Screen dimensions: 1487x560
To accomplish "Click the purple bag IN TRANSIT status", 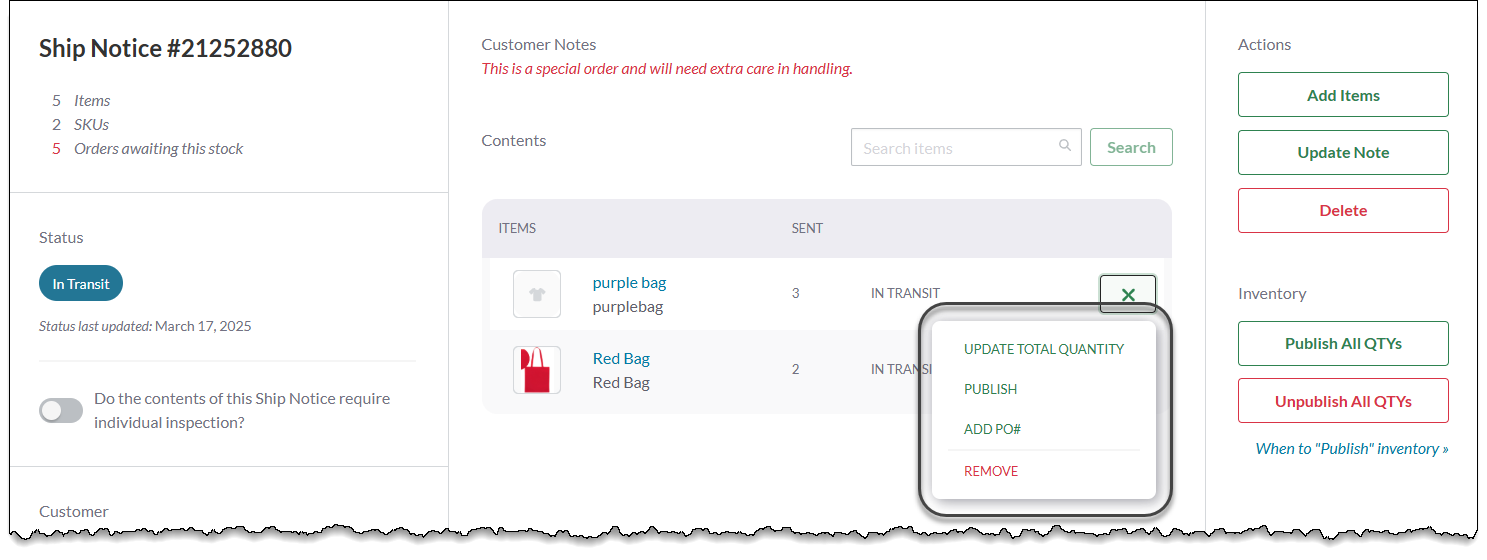I will coord(905,293).
